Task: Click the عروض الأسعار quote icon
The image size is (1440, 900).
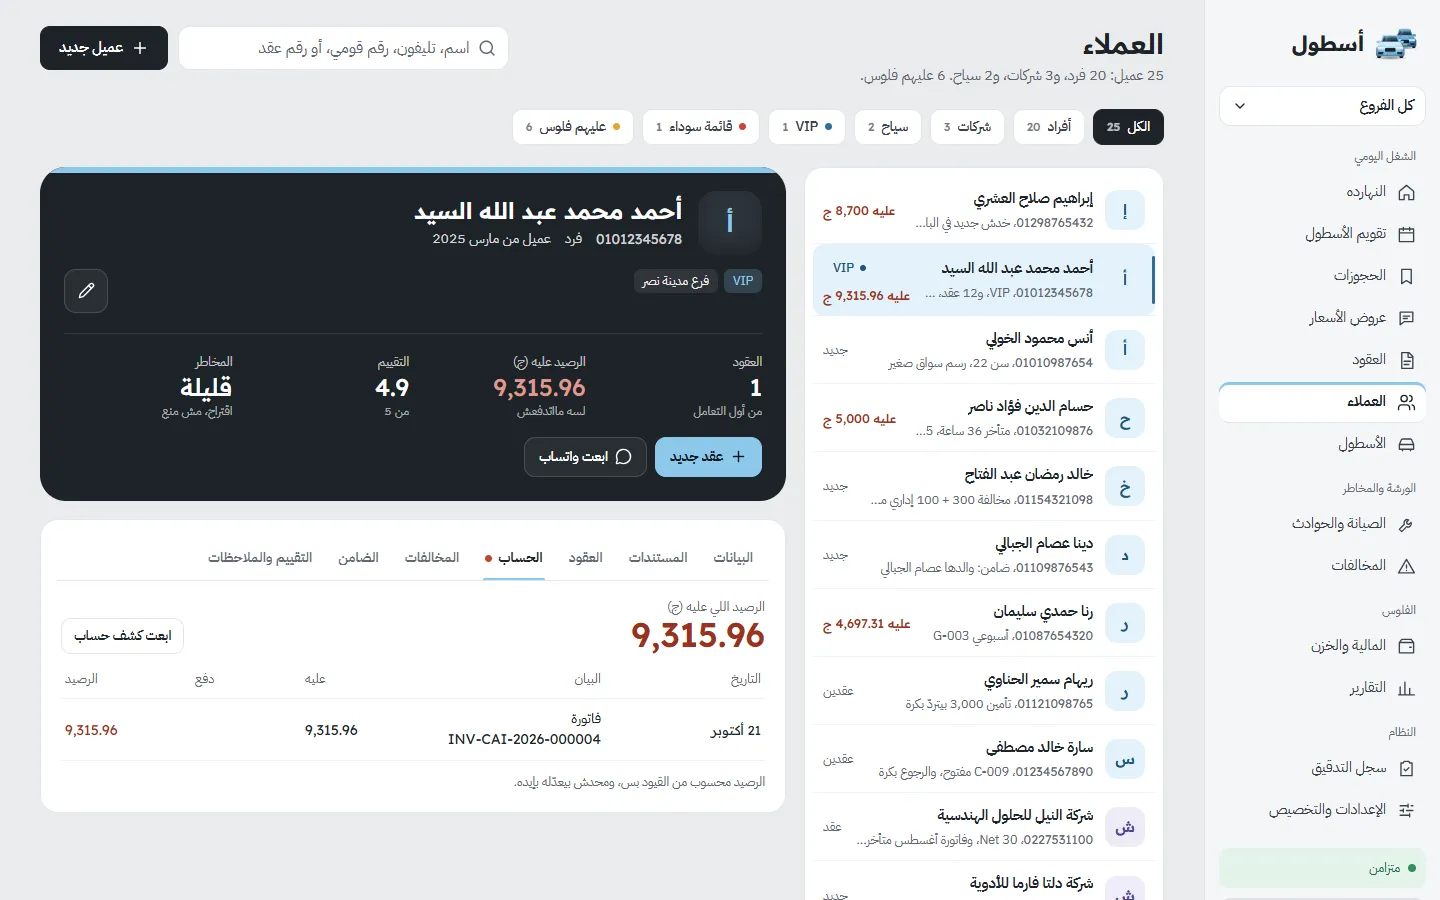Action: click(1406, 318)
